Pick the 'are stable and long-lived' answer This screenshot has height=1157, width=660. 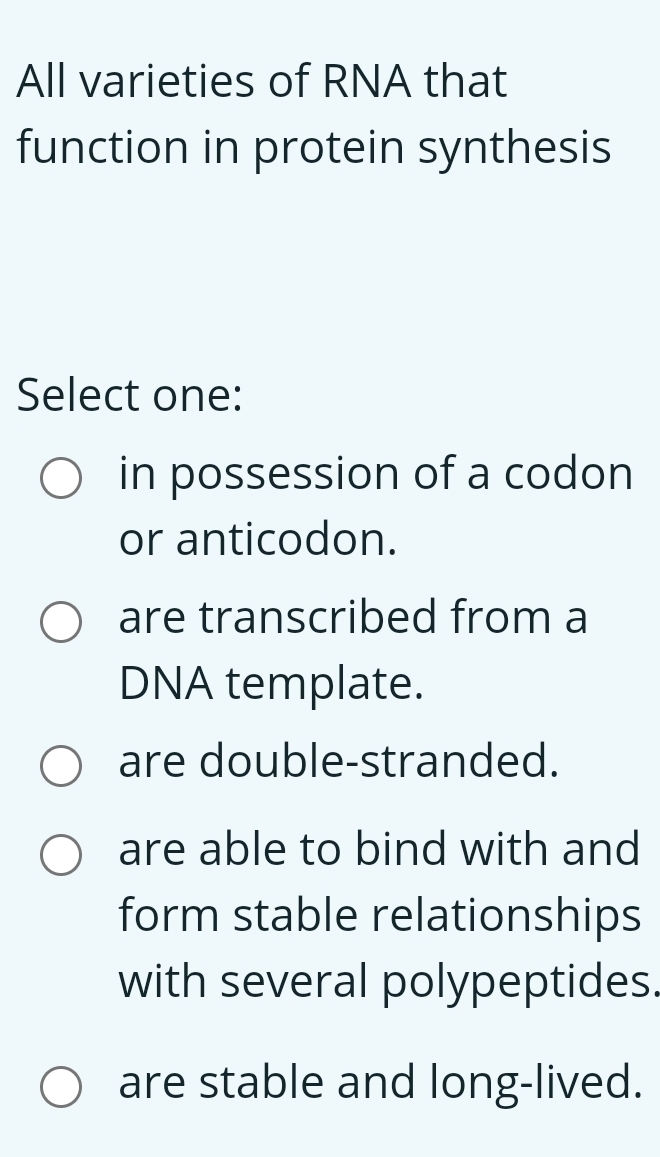pyautogui.click(x=61, y=1087)
